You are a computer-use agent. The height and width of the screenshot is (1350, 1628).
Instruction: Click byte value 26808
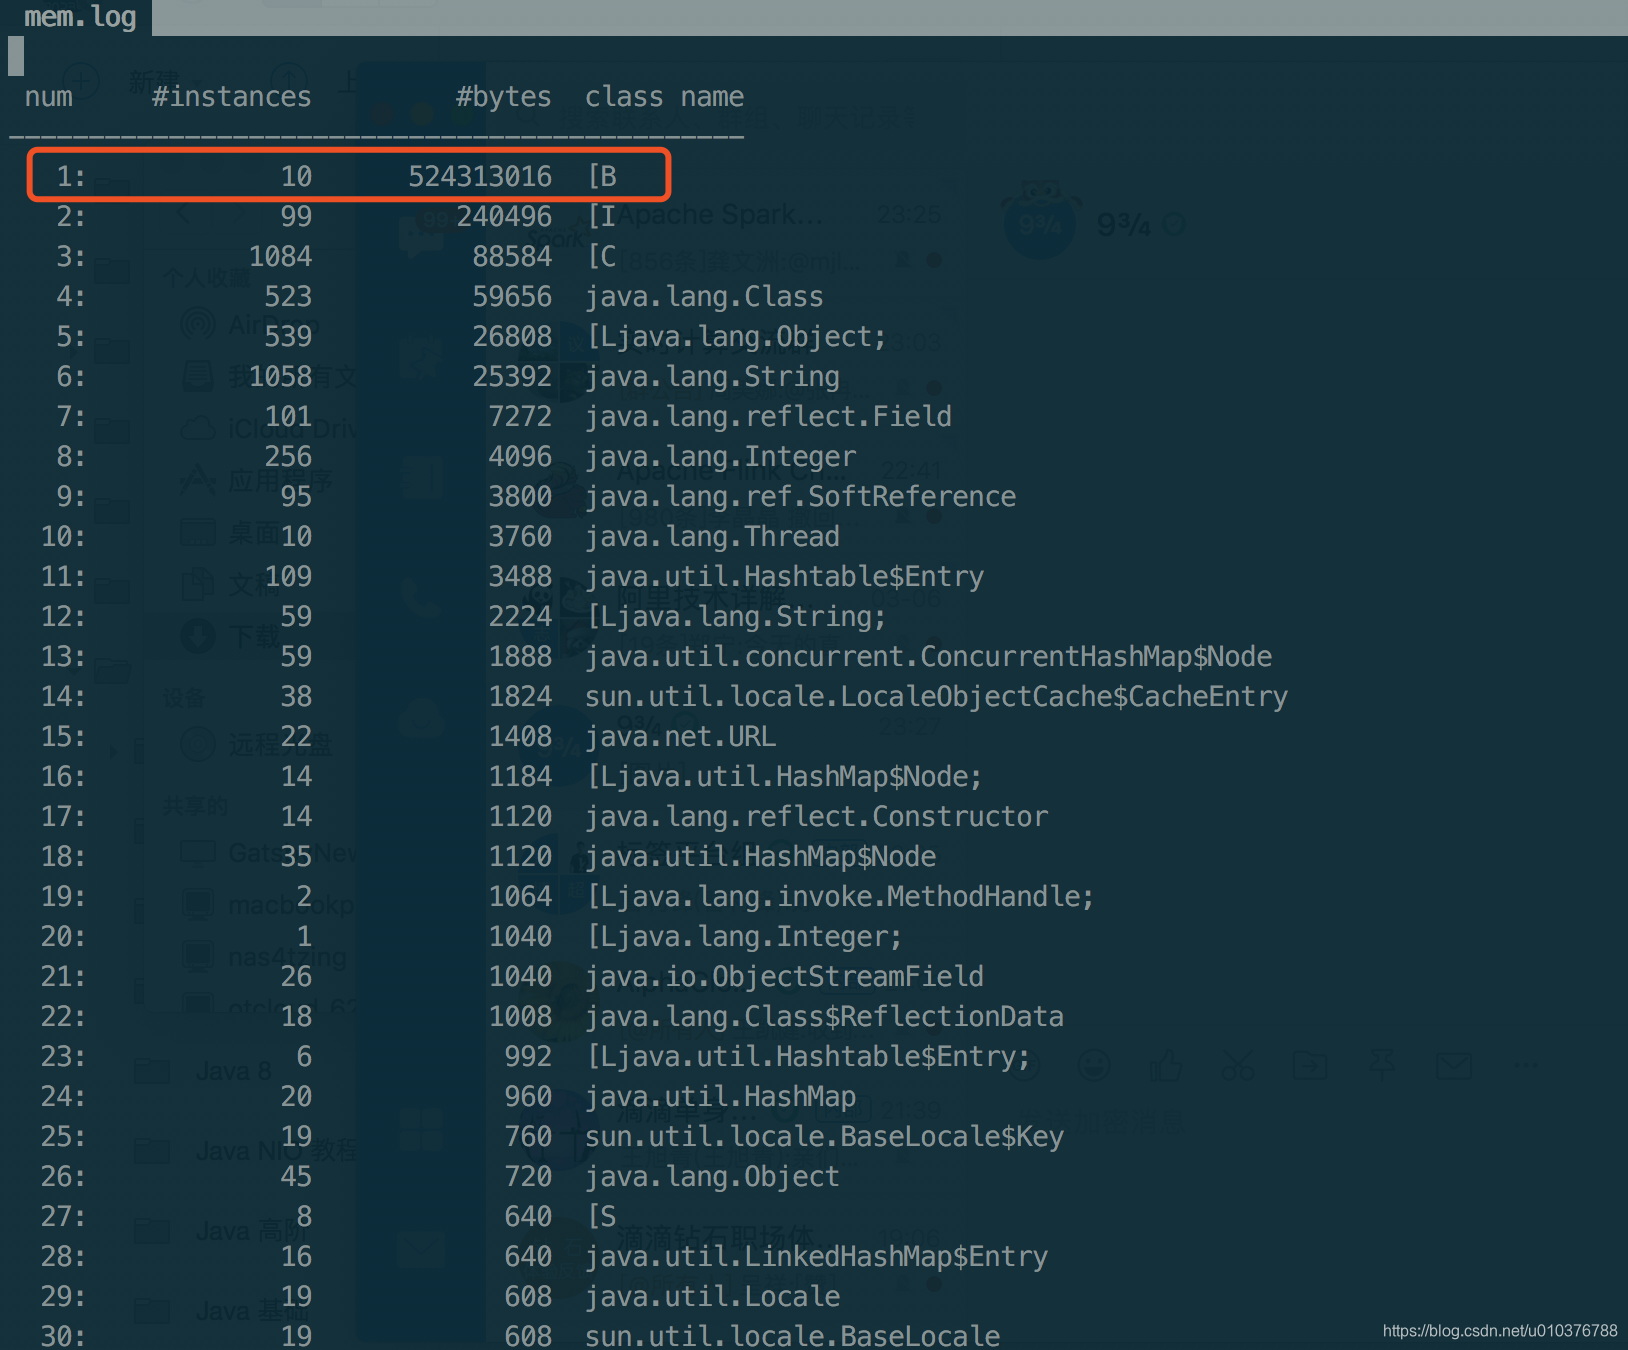[512, 337]
